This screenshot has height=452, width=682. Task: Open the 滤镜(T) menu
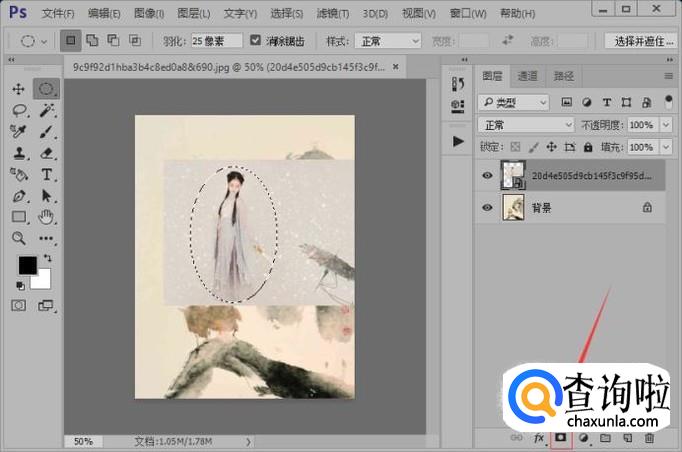(x=330, y=14)
